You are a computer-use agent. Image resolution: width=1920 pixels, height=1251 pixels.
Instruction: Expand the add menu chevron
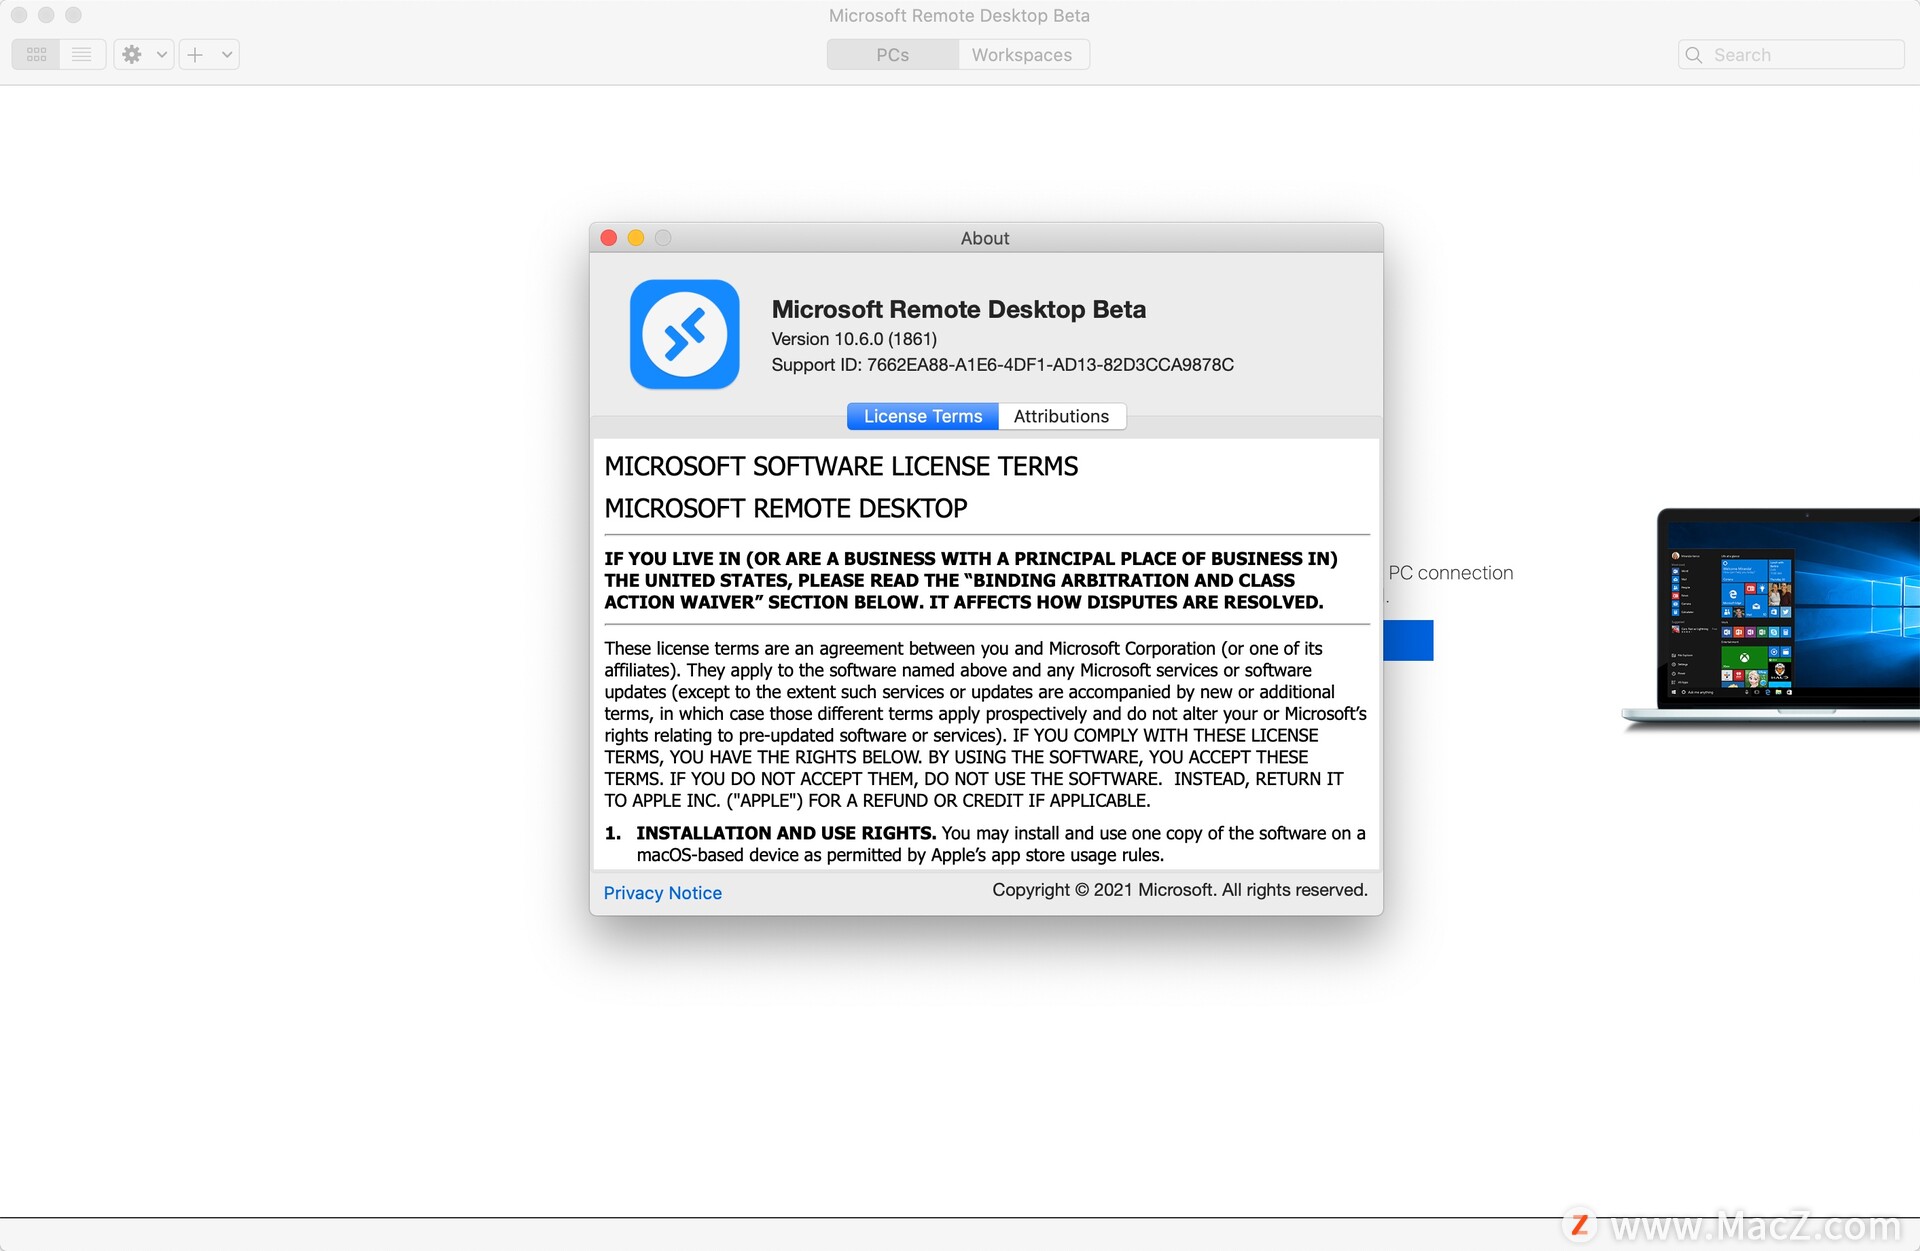click(227, 54)
